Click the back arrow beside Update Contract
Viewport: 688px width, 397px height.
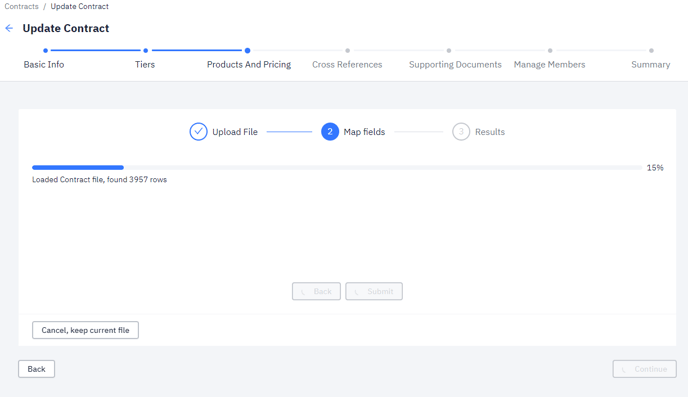coord(9,29)
